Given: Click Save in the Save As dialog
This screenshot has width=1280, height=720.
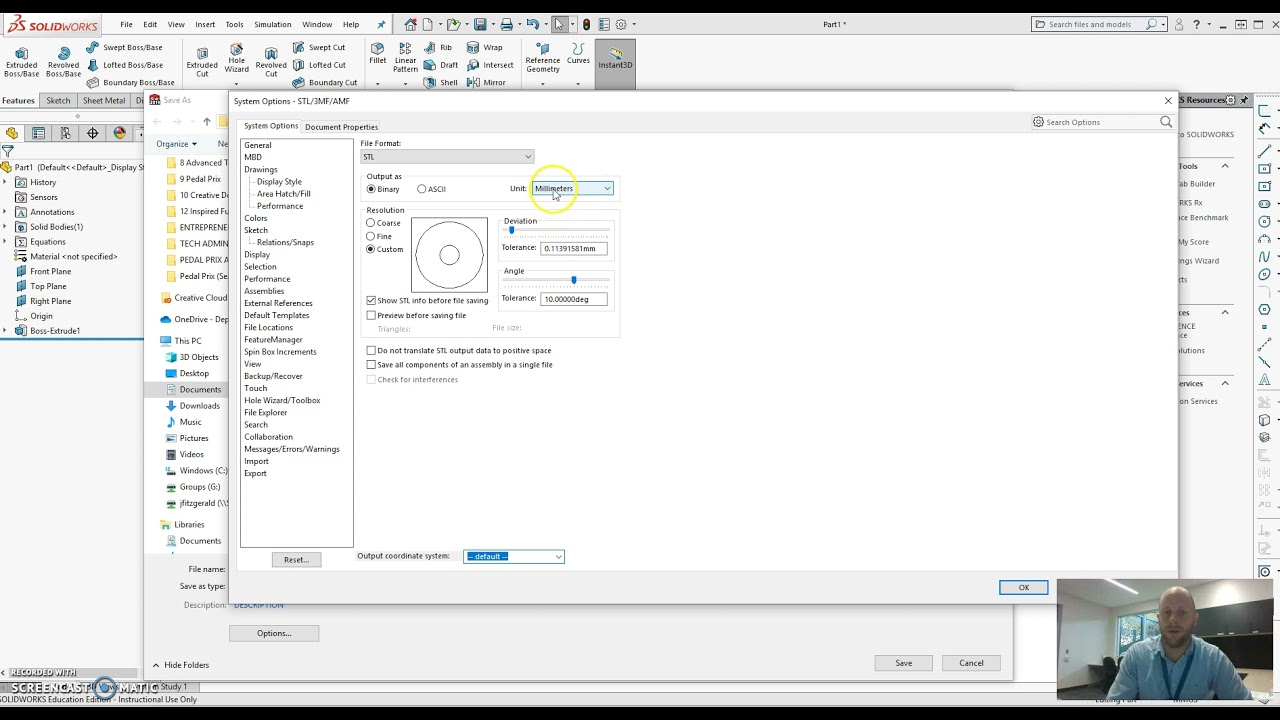Looking at the screenshot, I should (903, 663).
